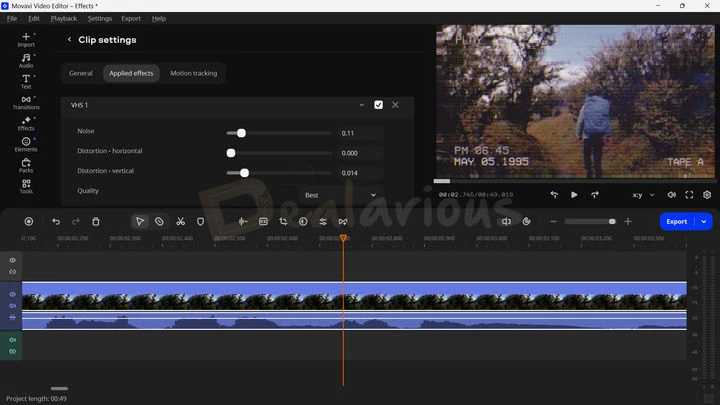Open the Tools panel in the sidebar
The image size is (720, 405).
[26, 186]
